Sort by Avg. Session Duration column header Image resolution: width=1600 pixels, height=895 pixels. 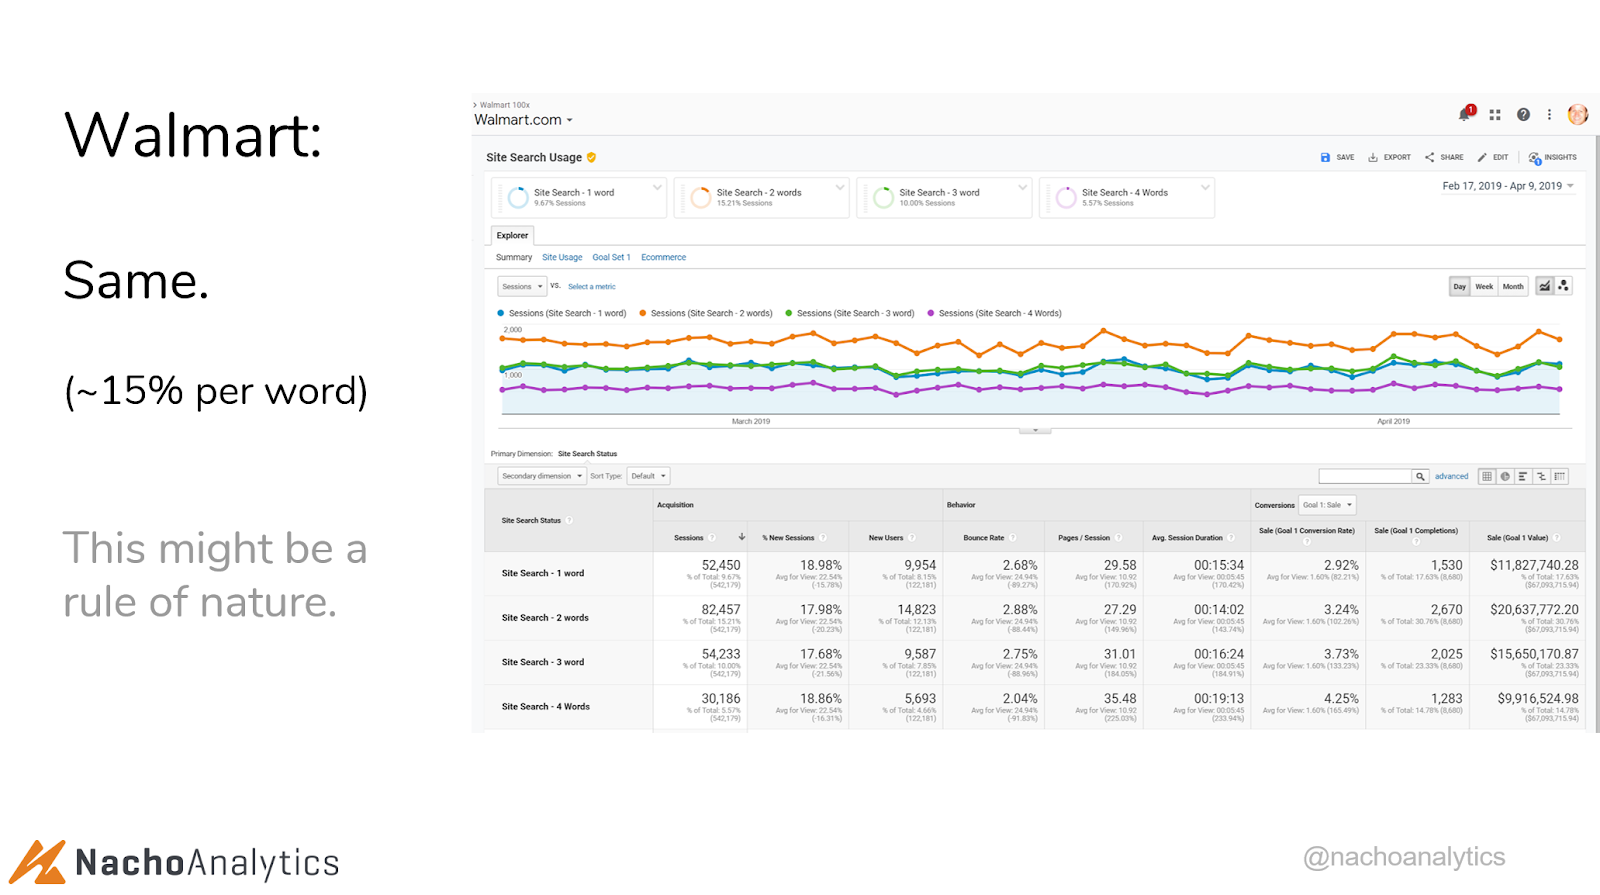1187,538
